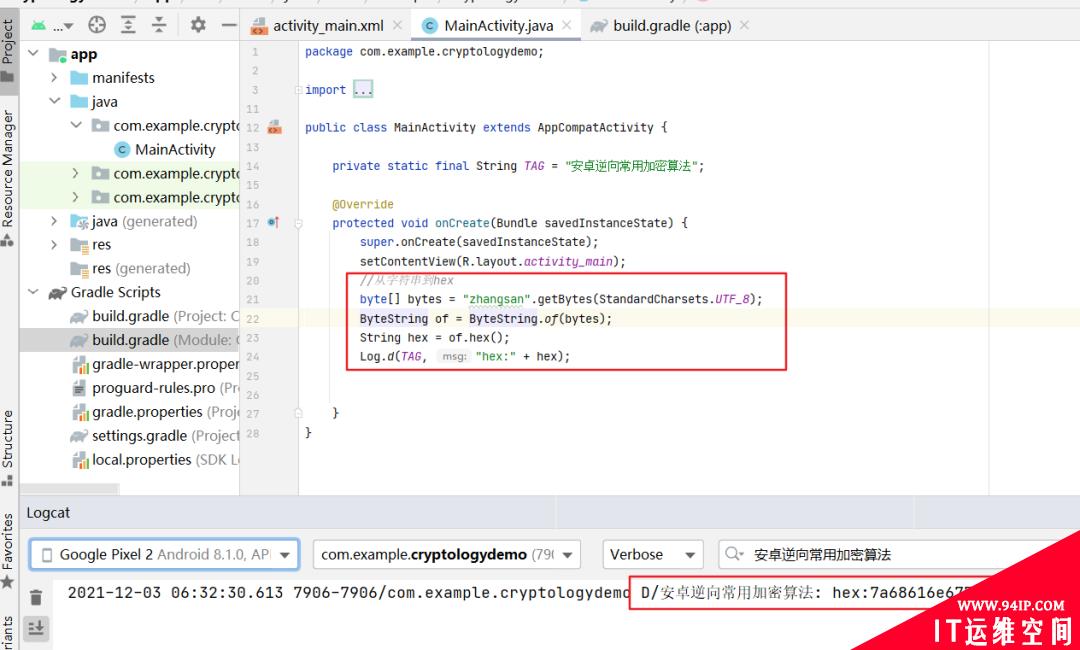1080x650 pixels.
Task: Select build.gradle (Module) file
Action: (155, 340)
